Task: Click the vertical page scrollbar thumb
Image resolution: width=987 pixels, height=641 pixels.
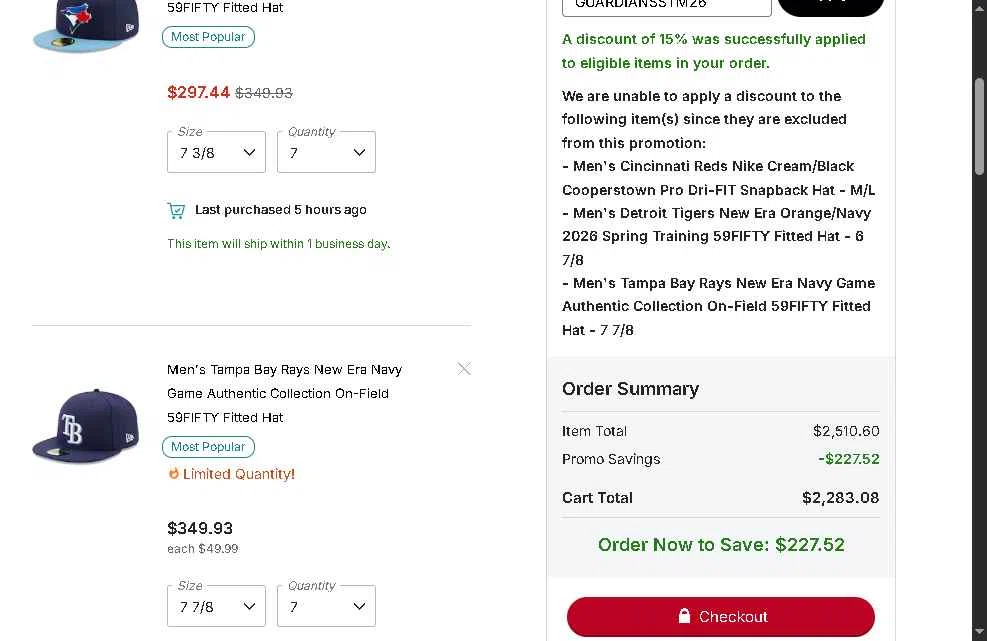Action: click(980, 126)
